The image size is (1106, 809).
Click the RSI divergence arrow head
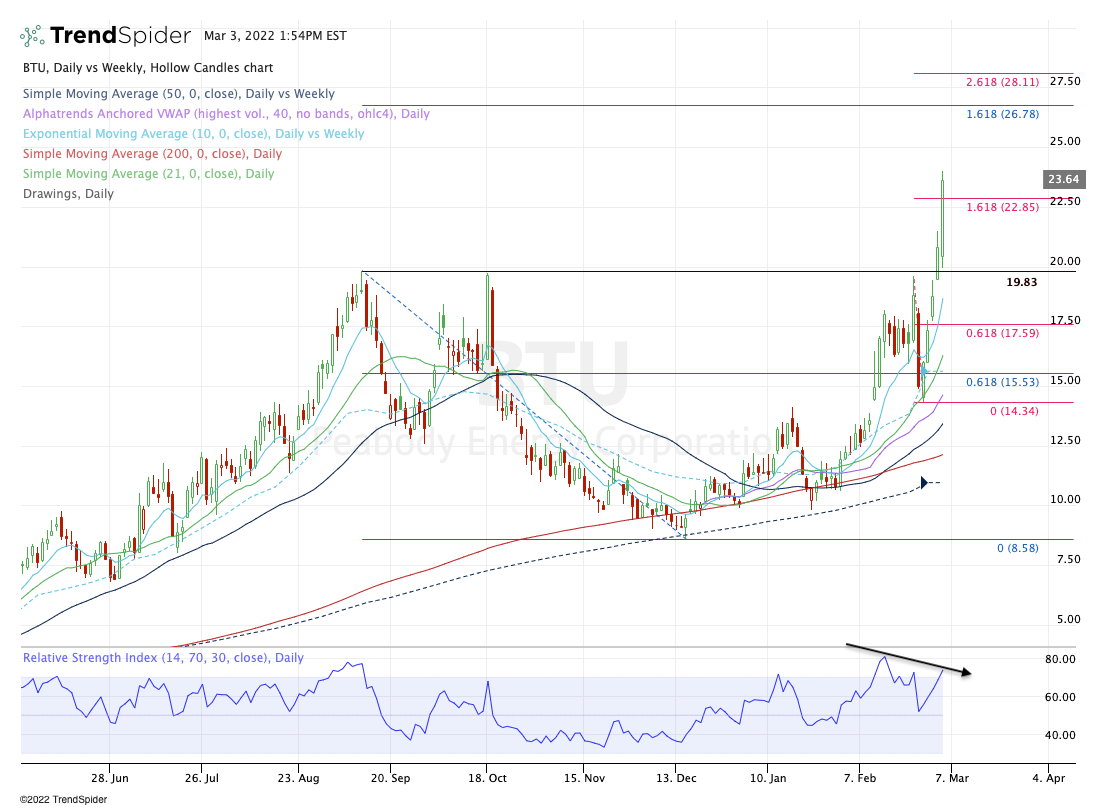(967, 673)
